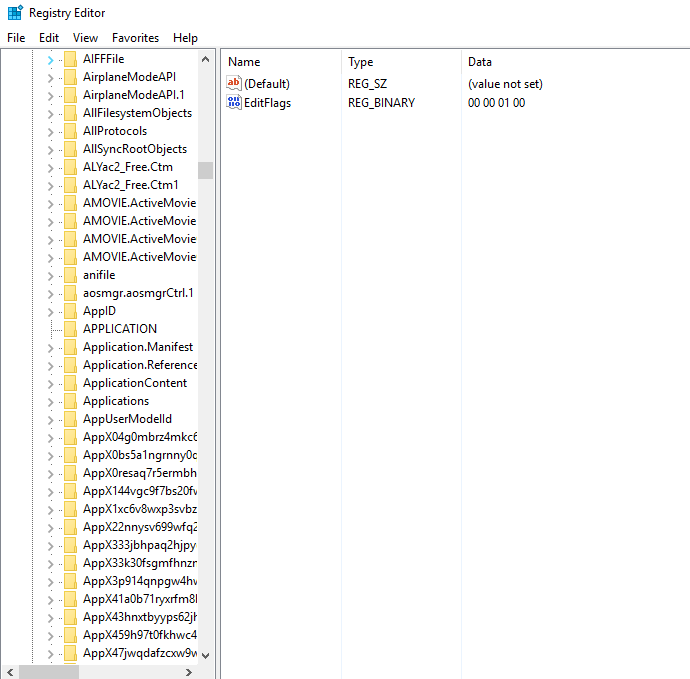Click the (Default) string value icon
This screenshot has width=690, height=679.
[234, 83]
